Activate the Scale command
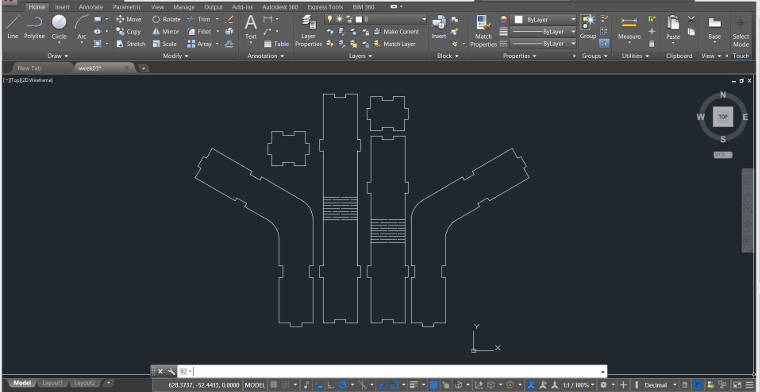This screenshot has height=392, width=760. pos(165,44)
